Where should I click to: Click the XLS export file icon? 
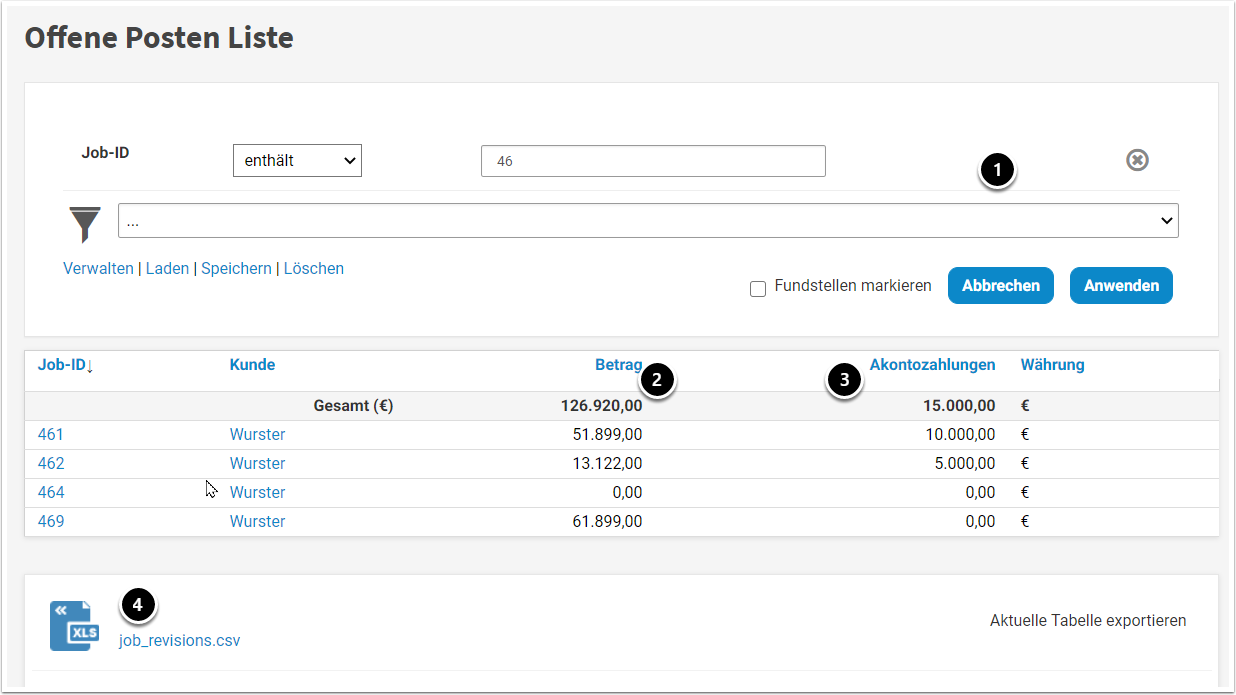coord(74,626)
